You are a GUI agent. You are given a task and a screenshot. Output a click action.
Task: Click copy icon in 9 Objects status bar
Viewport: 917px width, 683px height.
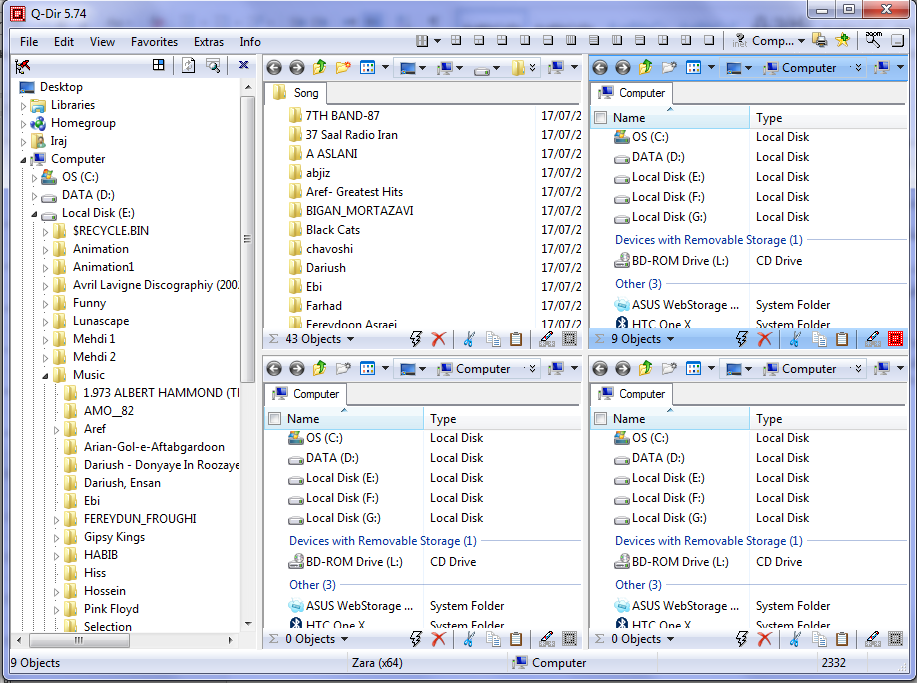(819, 339)
